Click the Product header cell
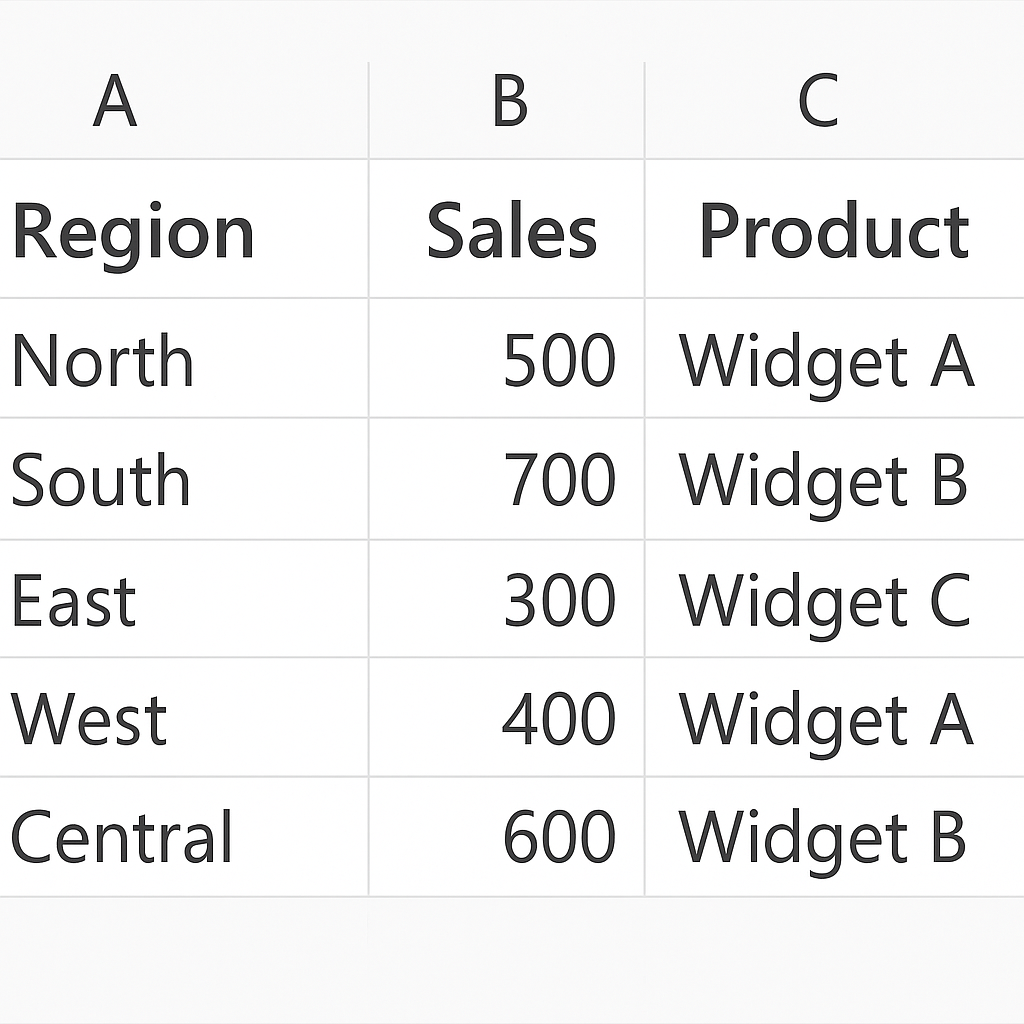Screen dimensions: 1024x1024 tap(834, 231)
